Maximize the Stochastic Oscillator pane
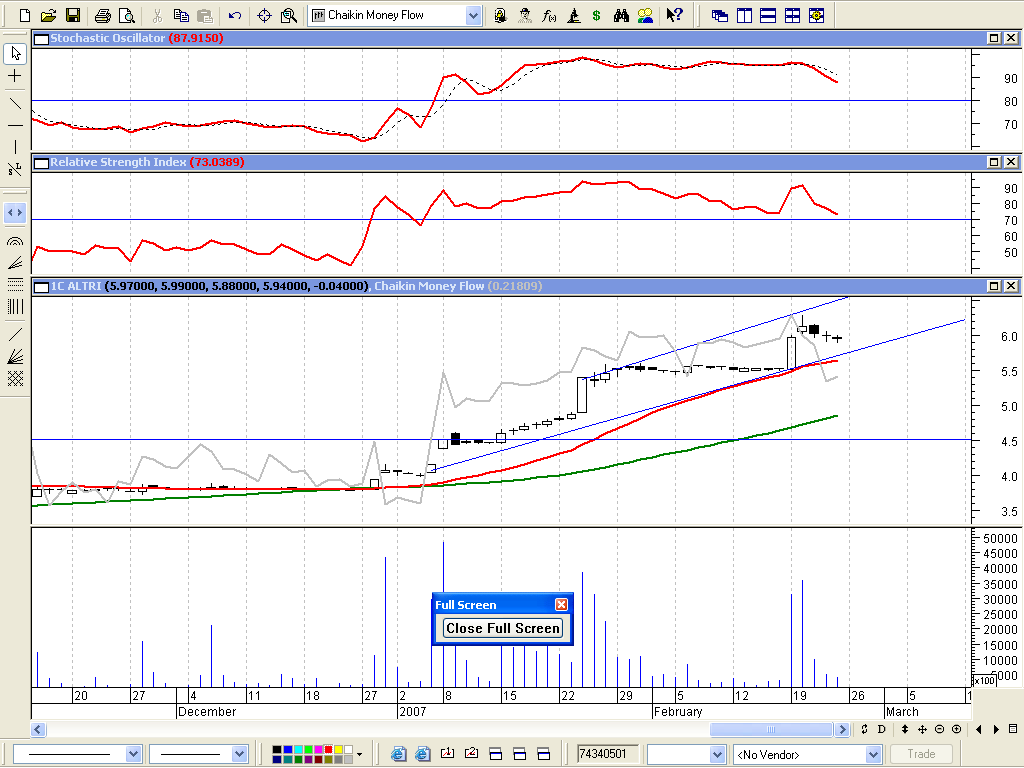The image size is (1024, 768). click(994, 38)
